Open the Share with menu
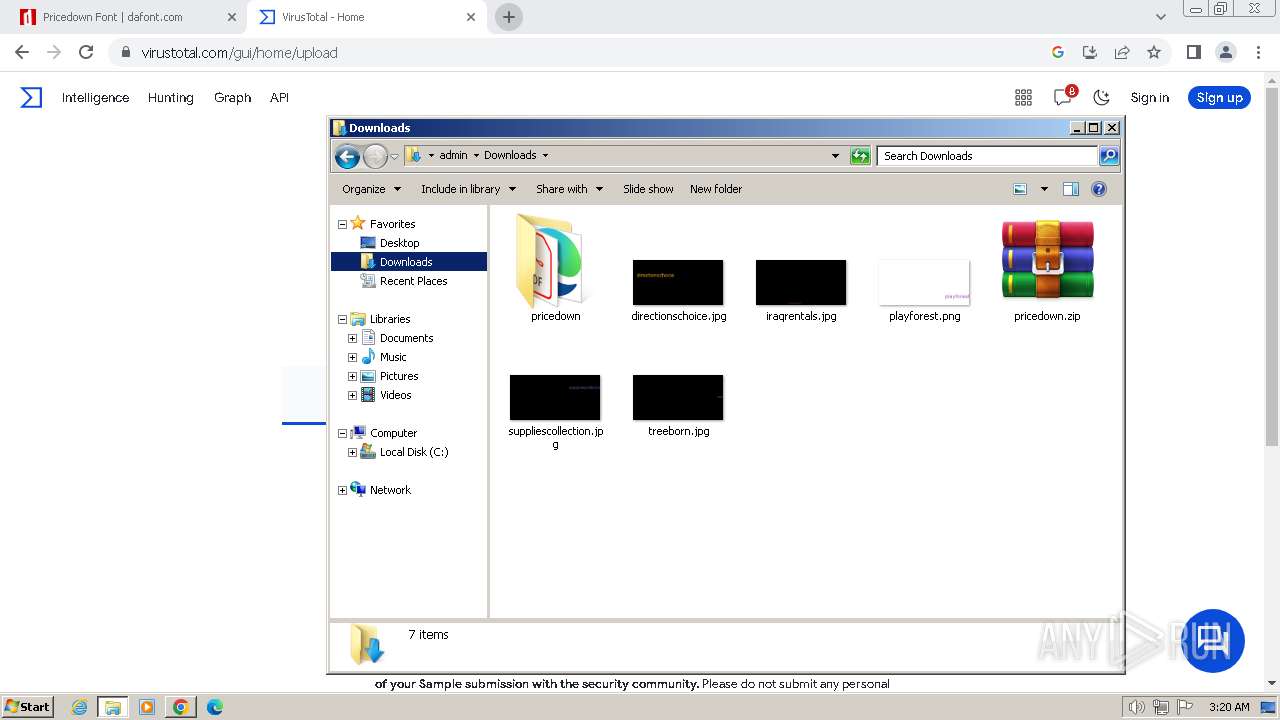This screenshot has height=720, width=1280. click(570, 189)
